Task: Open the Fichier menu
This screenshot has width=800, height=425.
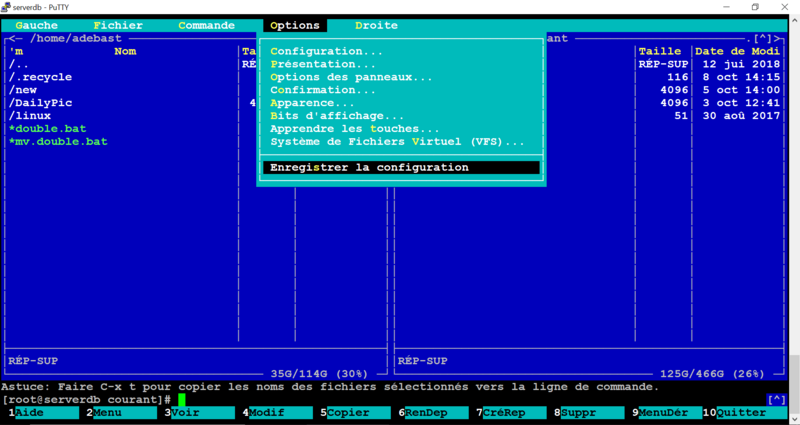Action: [x=118, y=26]
